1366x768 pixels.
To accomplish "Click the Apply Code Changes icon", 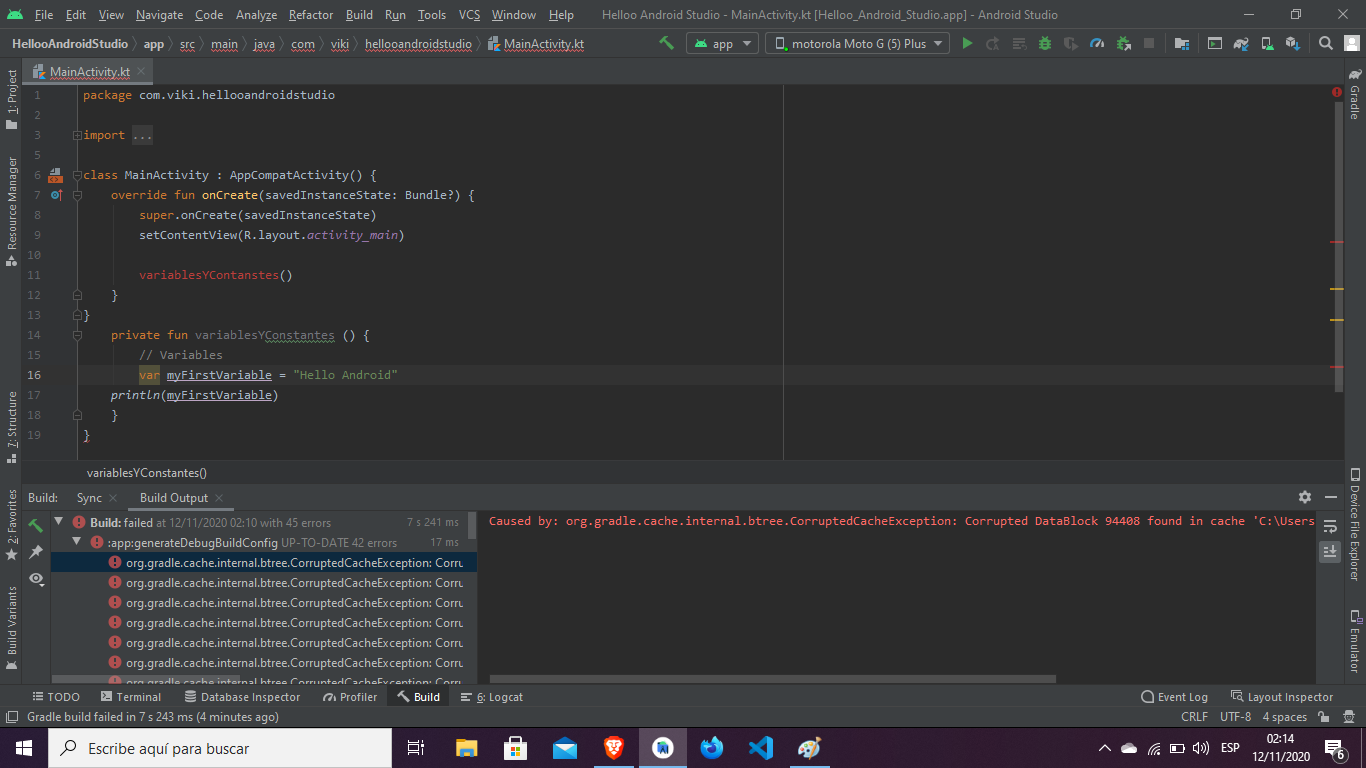I will 1019,43.
